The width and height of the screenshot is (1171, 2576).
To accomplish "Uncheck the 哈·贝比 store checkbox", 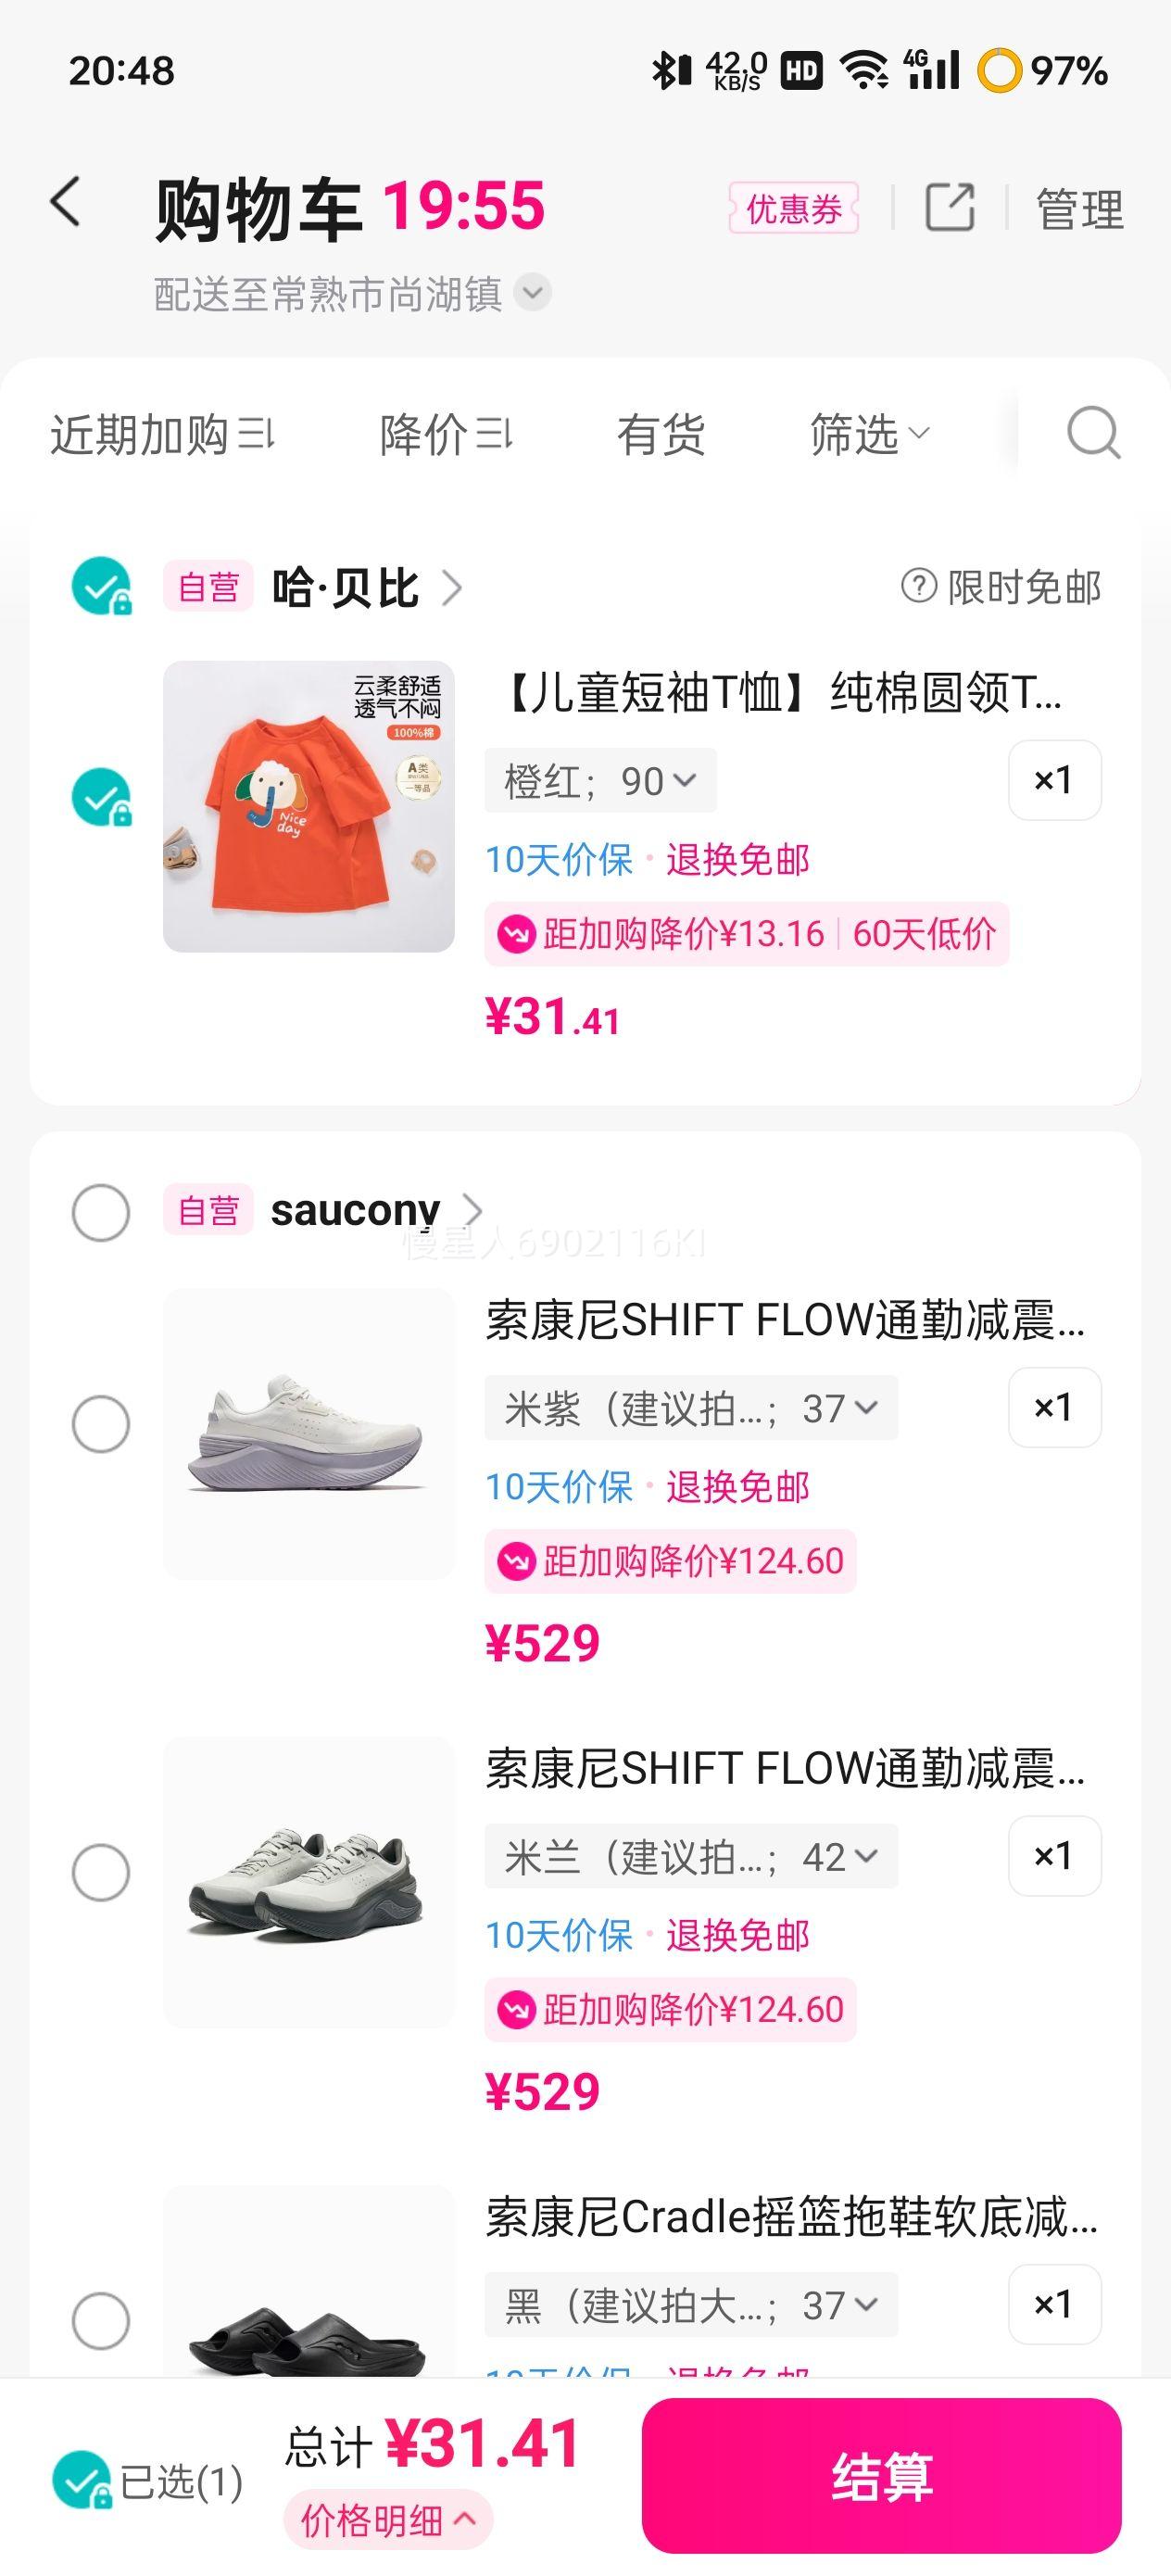I will coord(101,586).
